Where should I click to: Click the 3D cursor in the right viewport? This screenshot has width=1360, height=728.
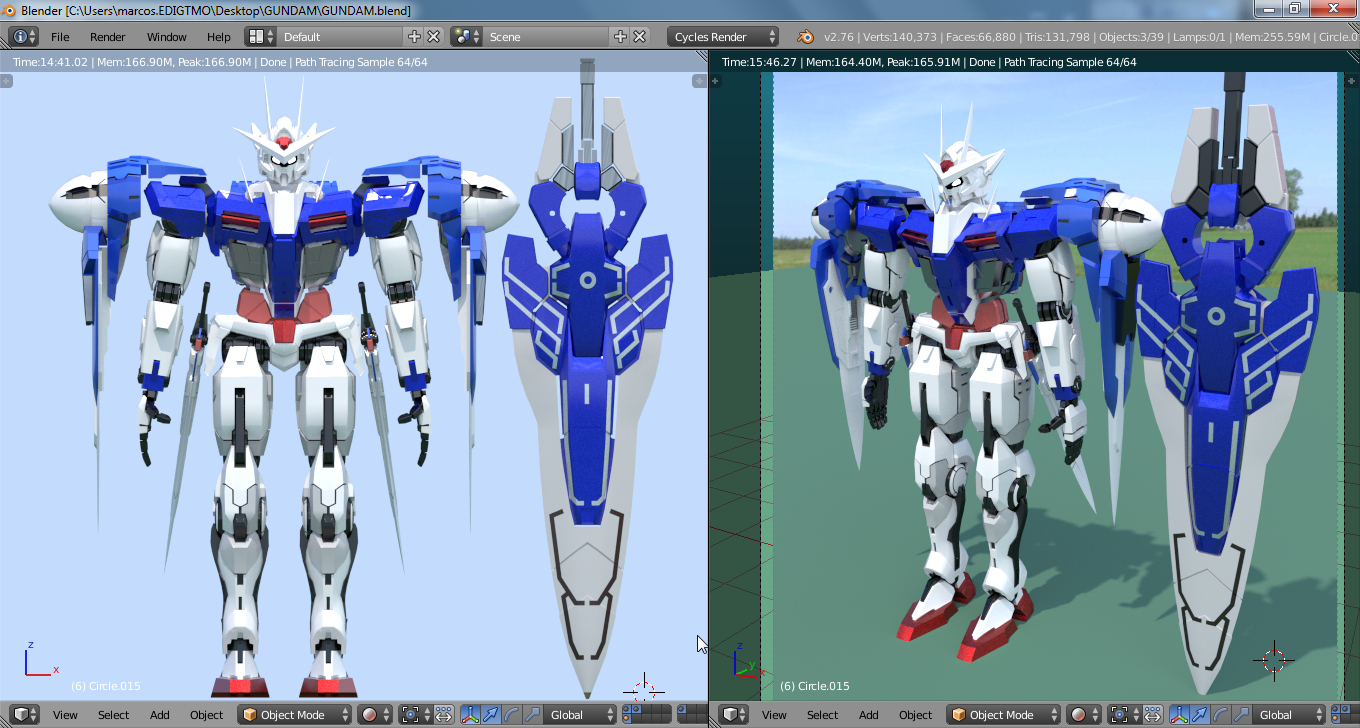click(x=1274, y=660)
